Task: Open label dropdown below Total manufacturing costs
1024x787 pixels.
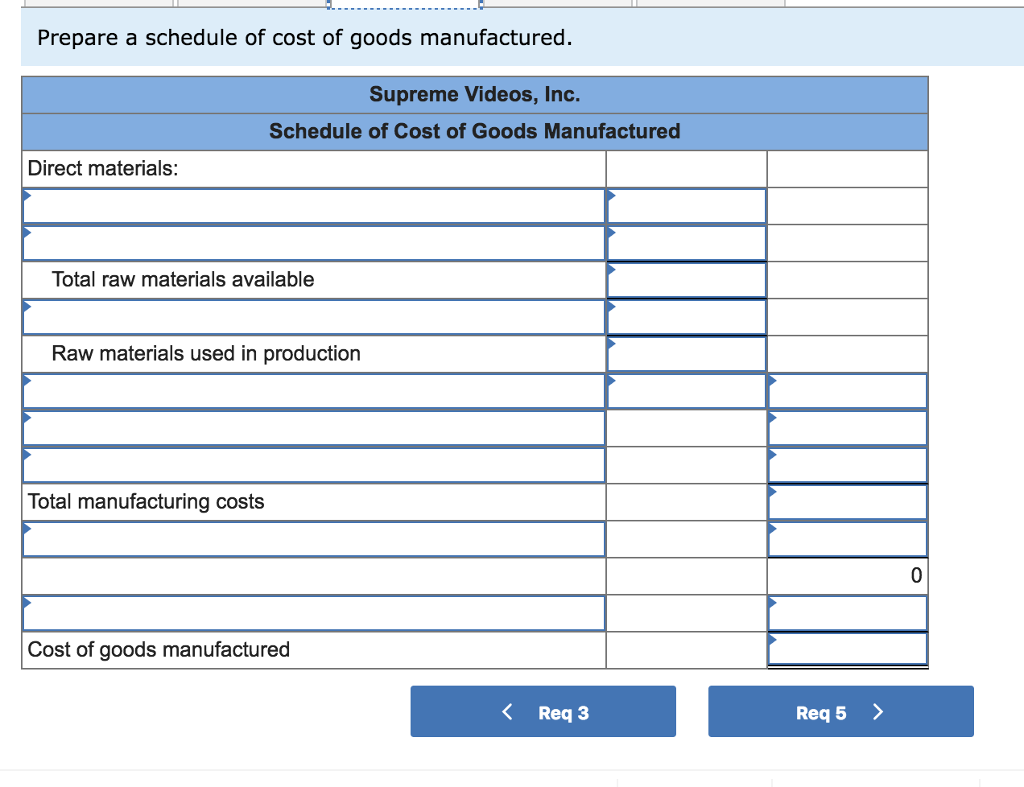Action: tap(313, 539)
